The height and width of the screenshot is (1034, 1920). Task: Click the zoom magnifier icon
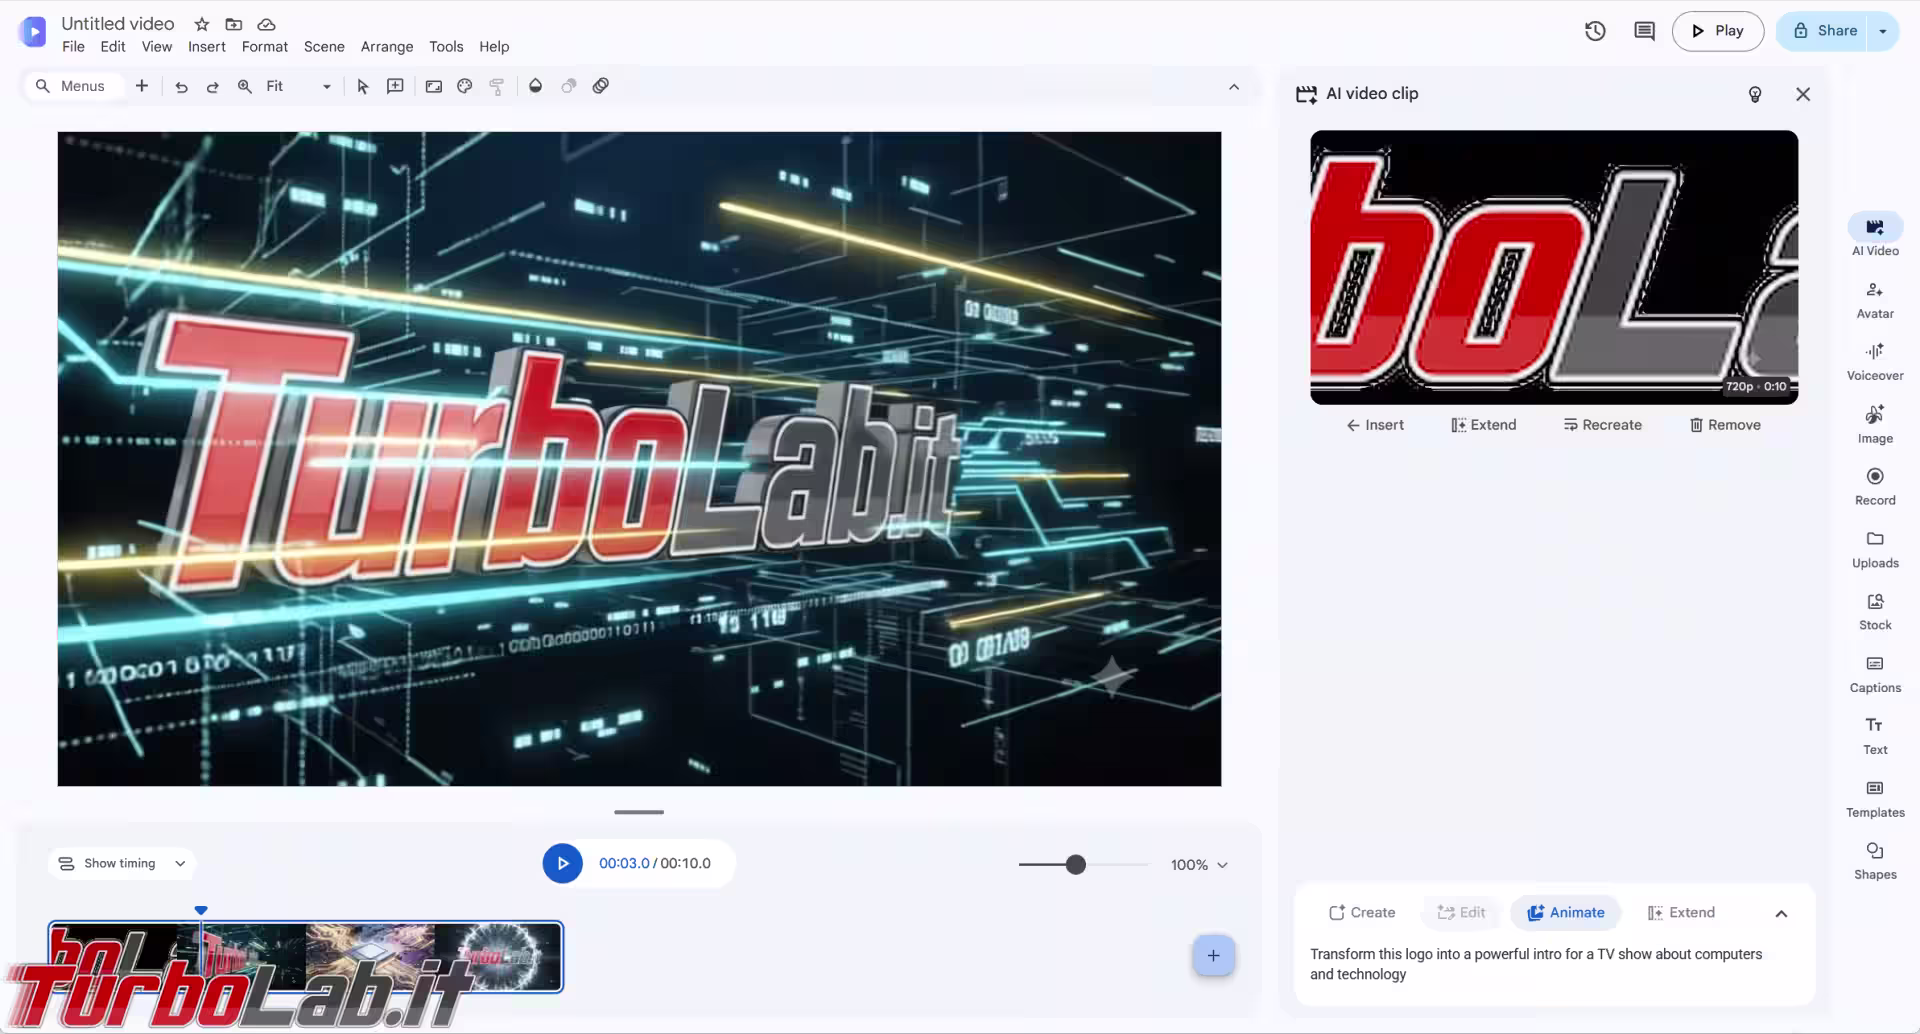pos(245,87)
